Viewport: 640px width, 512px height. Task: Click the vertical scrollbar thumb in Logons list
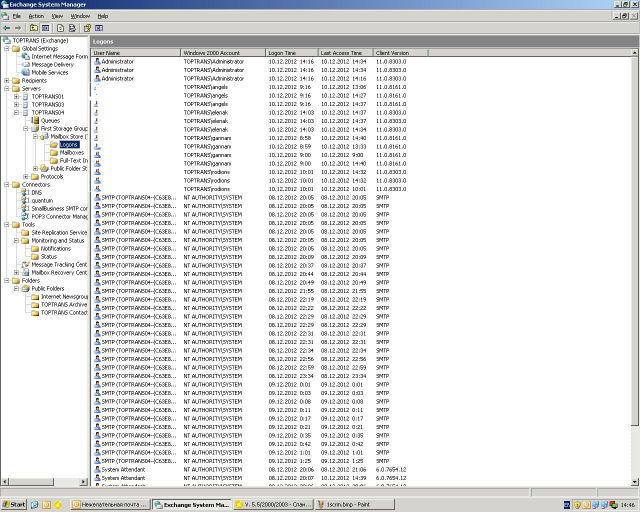coord(635,241)
